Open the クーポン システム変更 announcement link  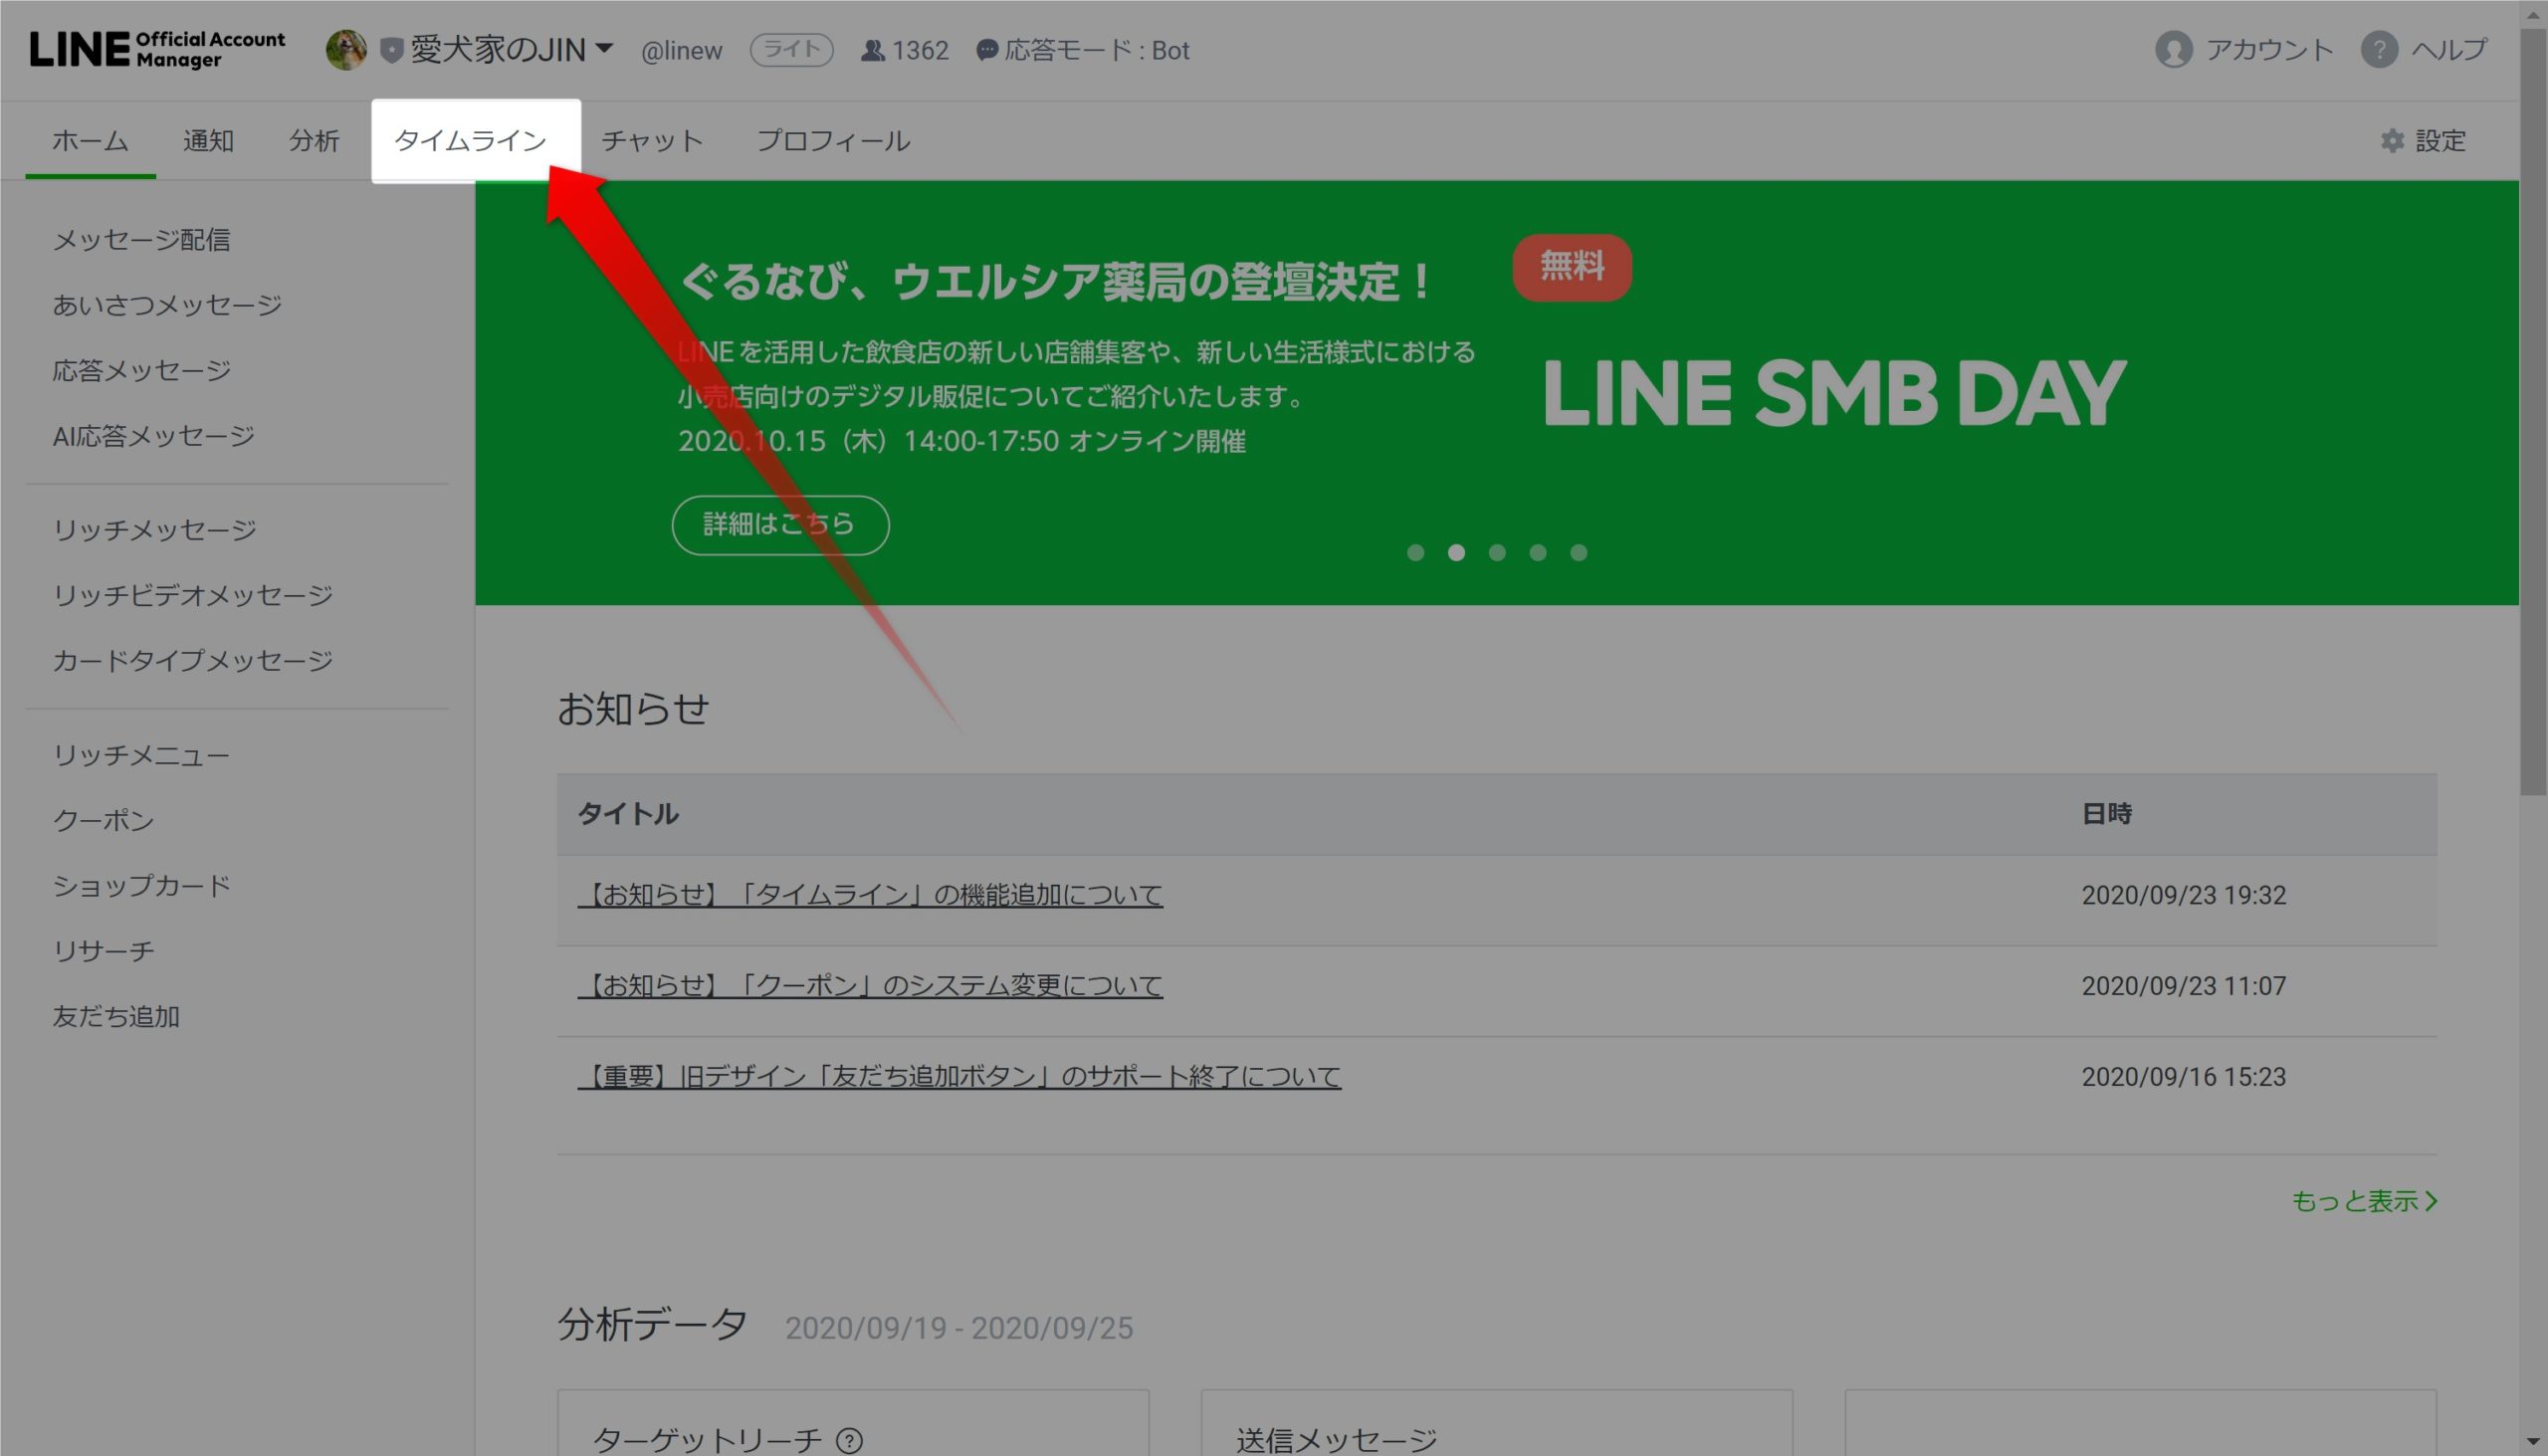click(x=870, y=986)
